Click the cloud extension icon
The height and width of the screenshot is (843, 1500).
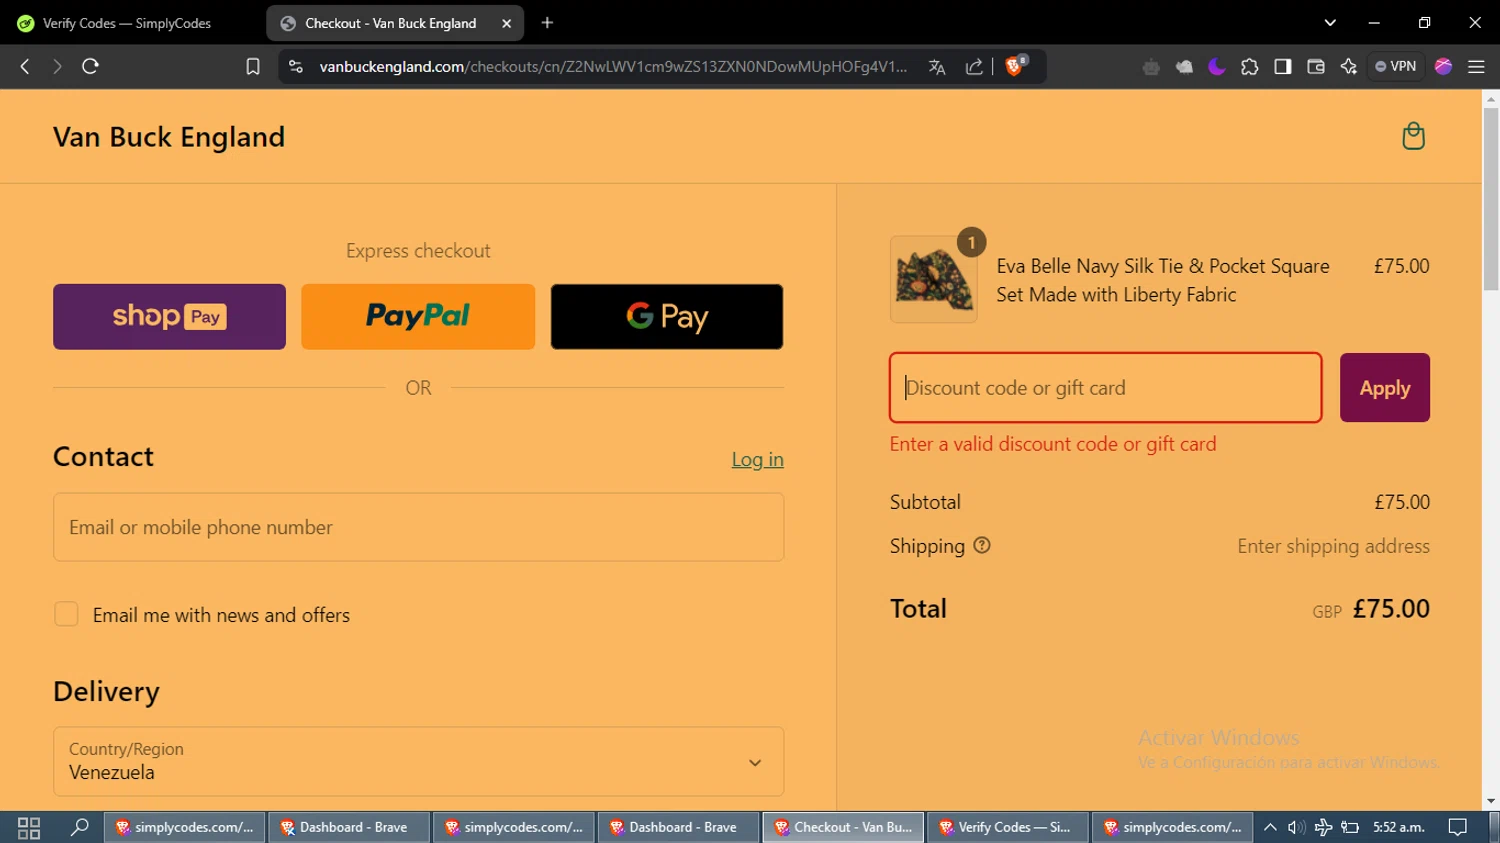pyautogui.click(x=1184, y=67)
